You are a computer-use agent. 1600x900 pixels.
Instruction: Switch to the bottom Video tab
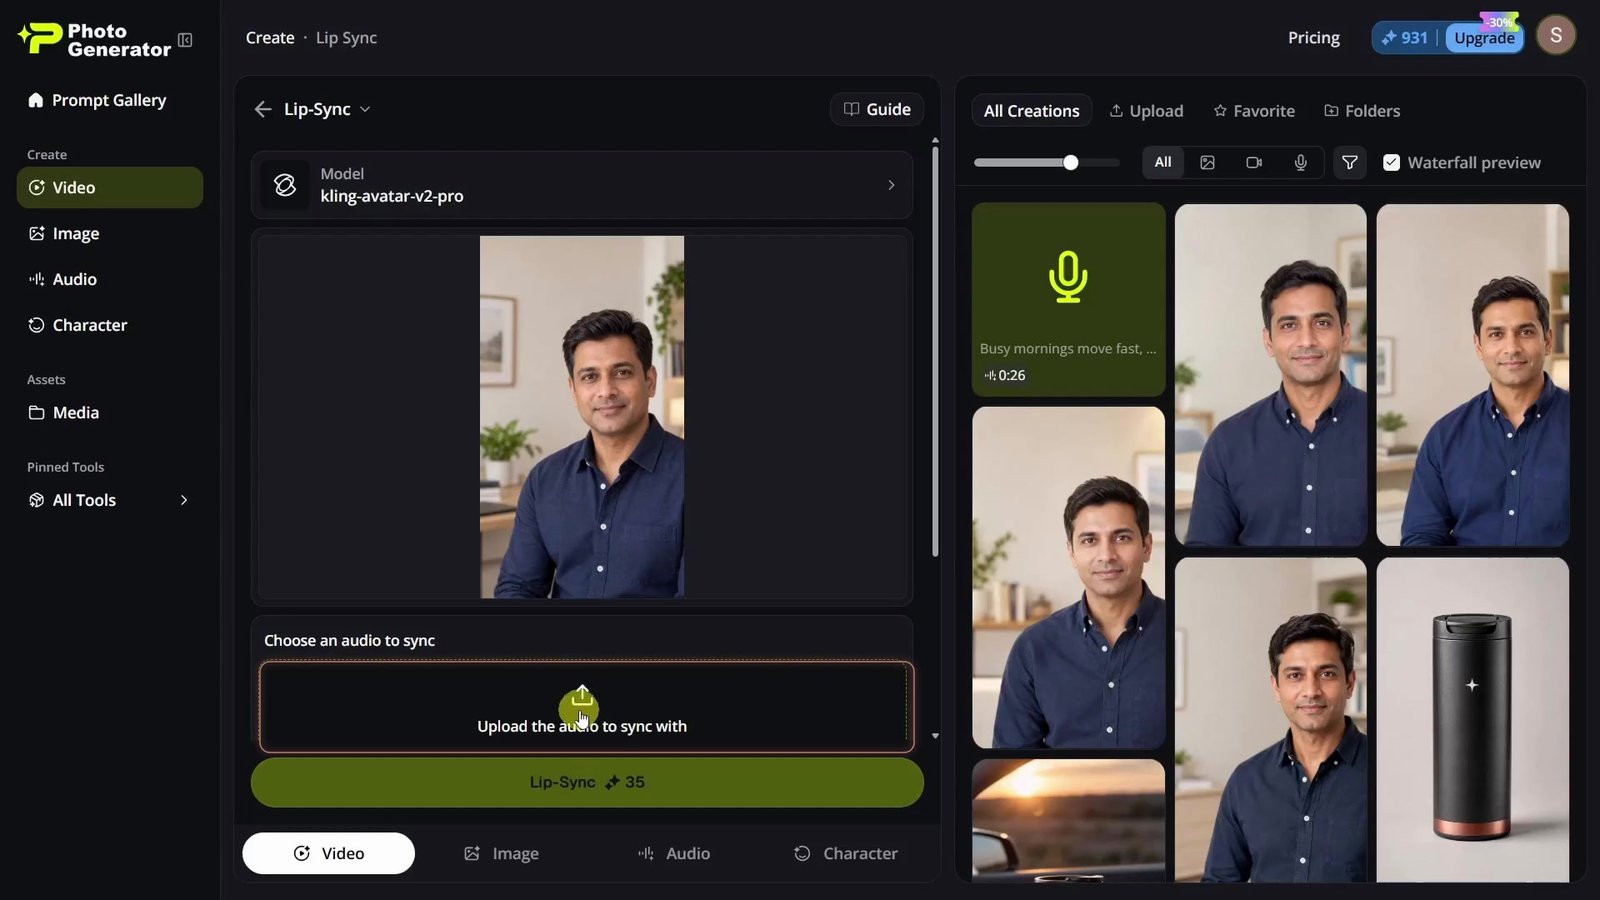pyautogui.click(x=328, y=853)
